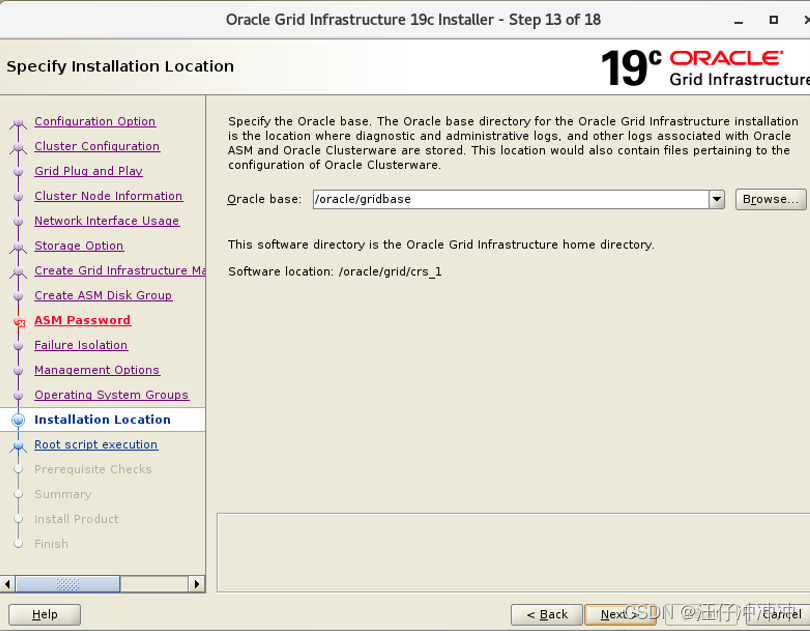This screenshot has height=631, width=810.
Task: Open Network Interface Usage step
Action: pyautogui.click(x=107, y=221)
